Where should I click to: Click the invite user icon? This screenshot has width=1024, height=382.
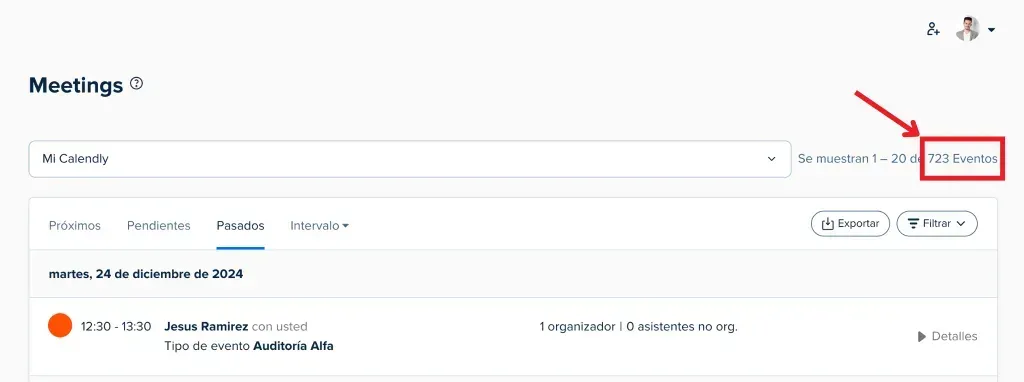(x=933, y=29)
